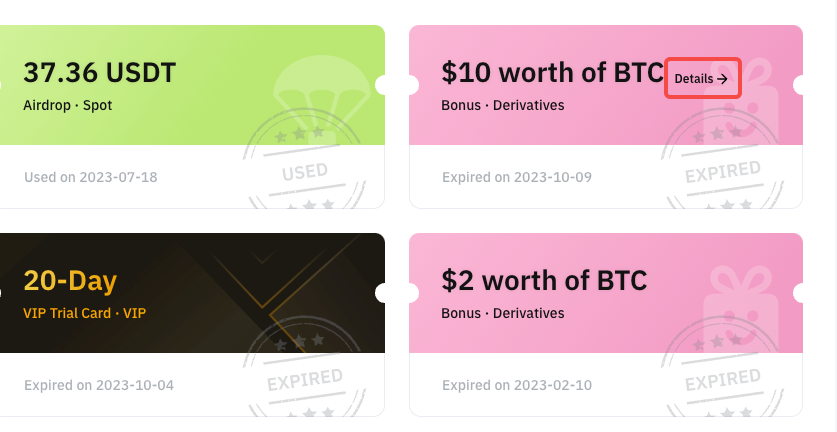
Task: Select the "$10 worth of BTC" heading
Action: (552, 73)
